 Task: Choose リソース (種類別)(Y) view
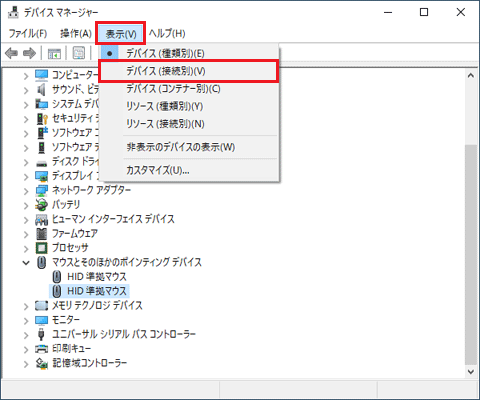pos(189,106)
